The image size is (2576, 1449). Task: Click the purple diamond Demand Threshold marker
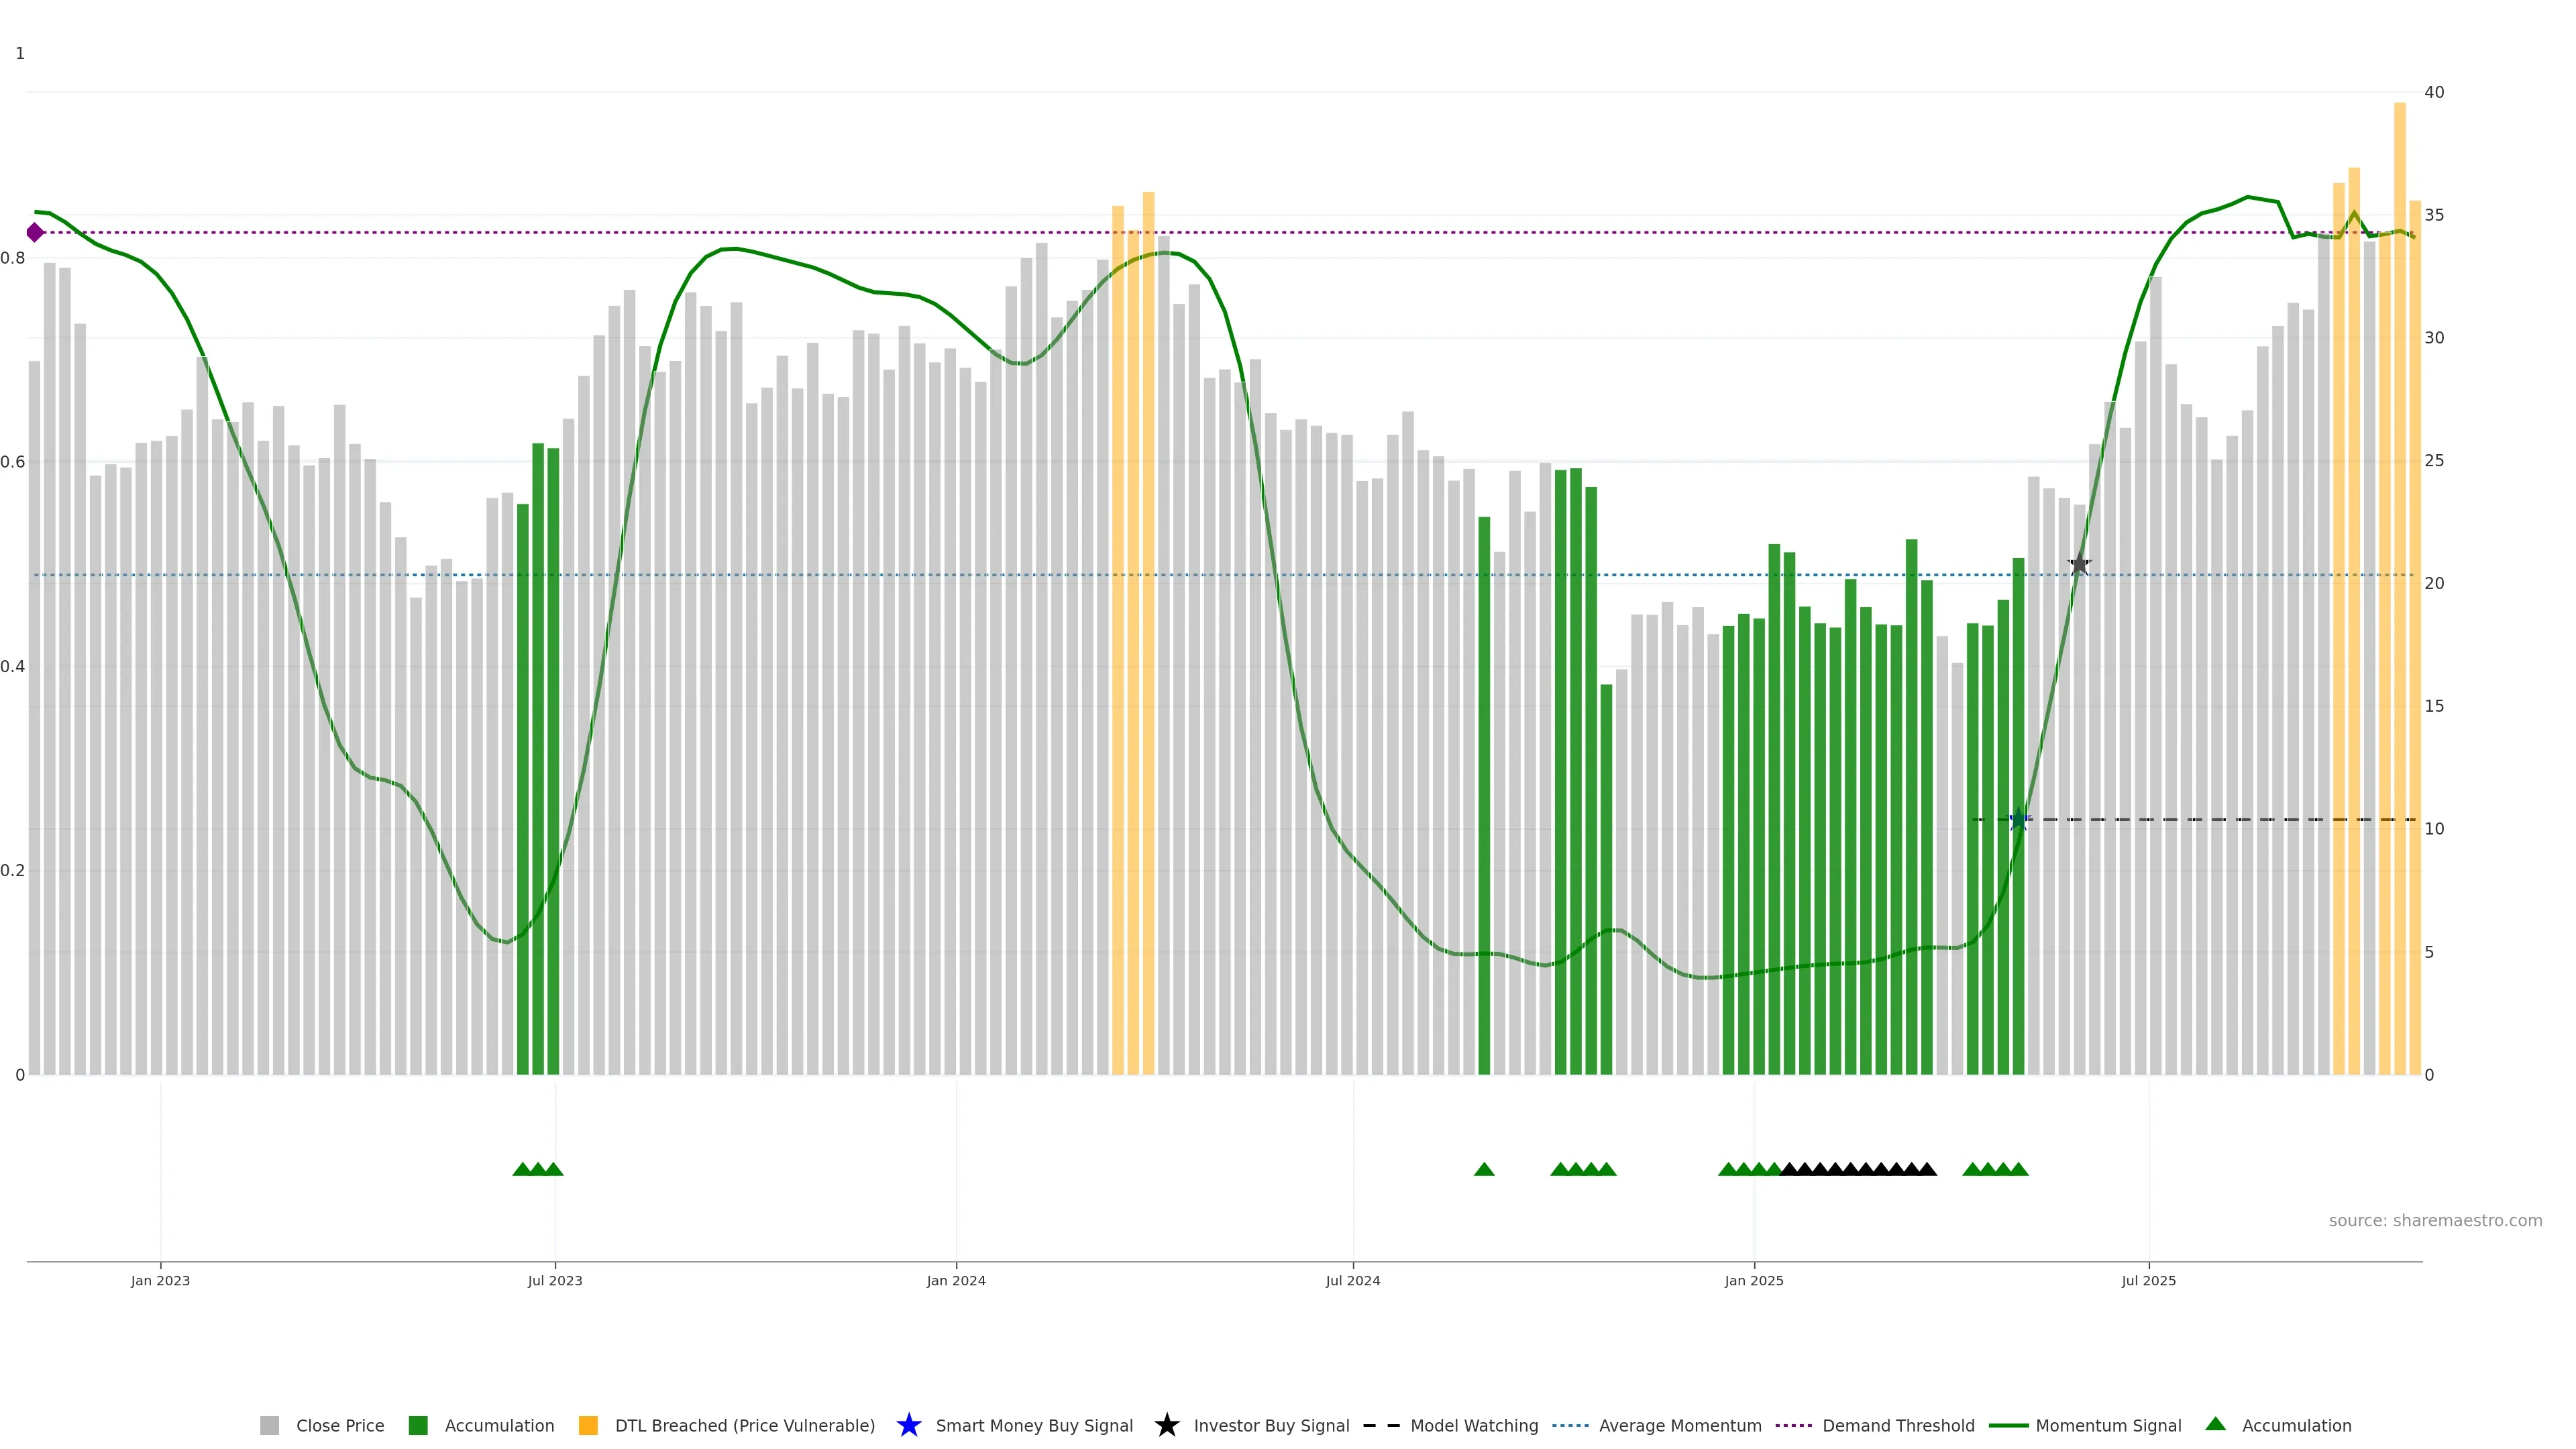pos(35,233)
